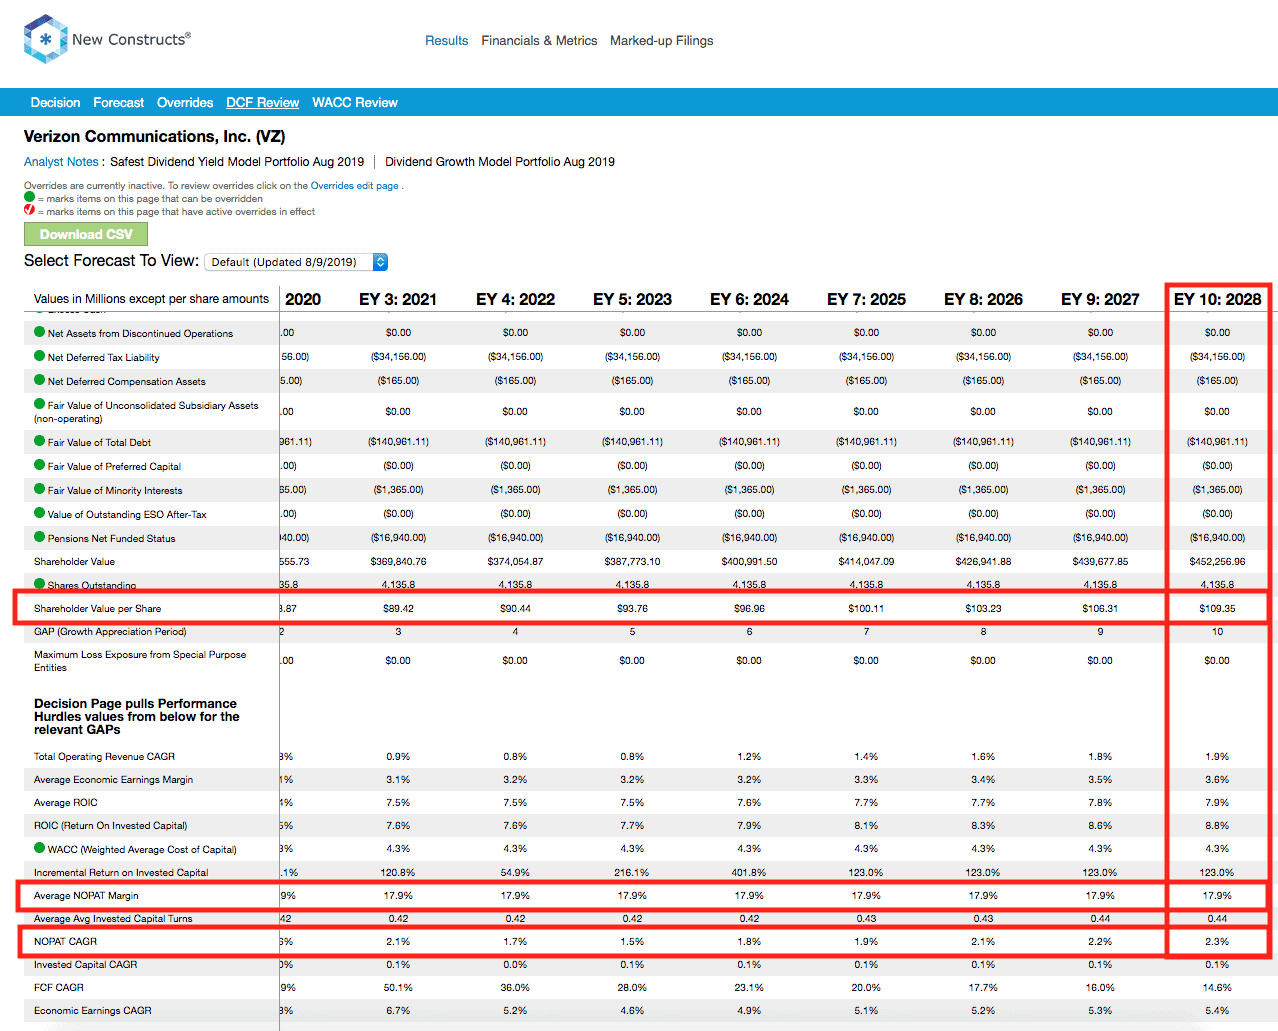The image size is (1278, 1031).
Task: Click green dot beside Net Assets from Discontinued Operations
Action: 40,332
